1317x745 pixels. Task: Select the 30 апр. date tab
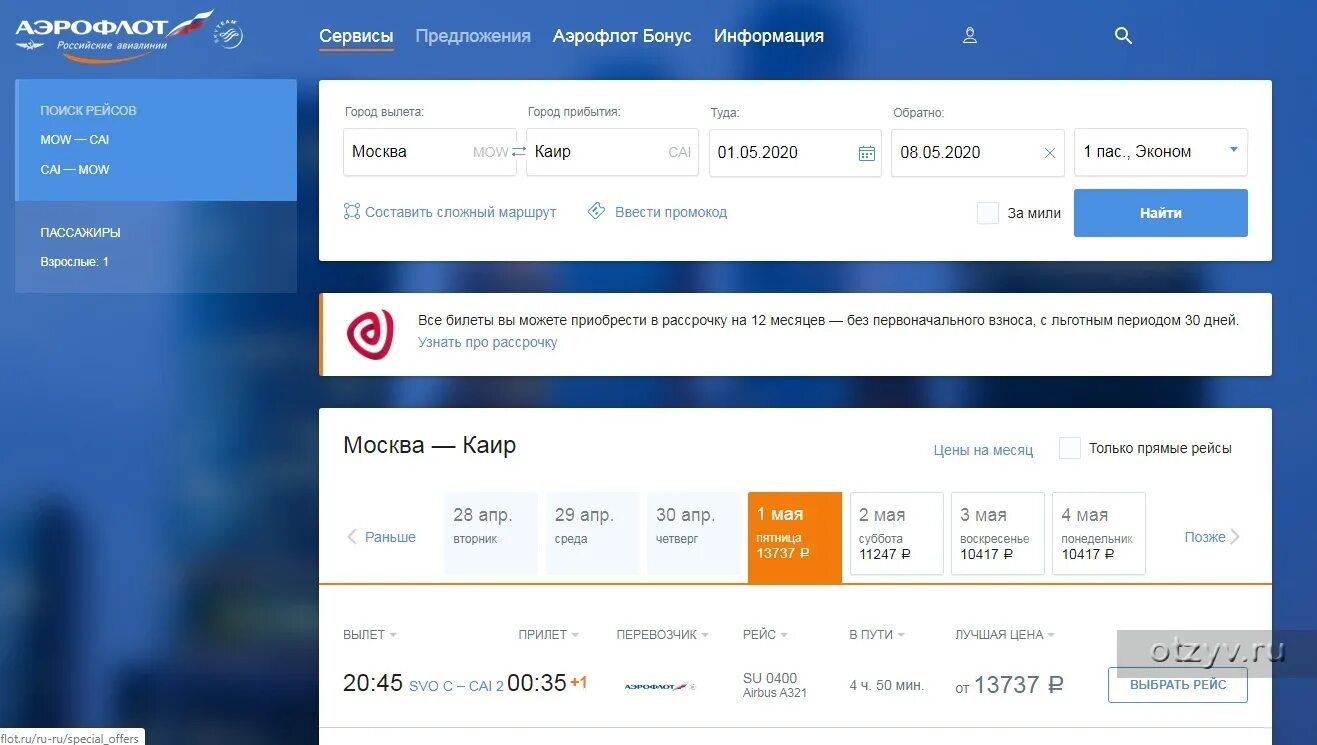pyautogui.click(x=694, y=533)
